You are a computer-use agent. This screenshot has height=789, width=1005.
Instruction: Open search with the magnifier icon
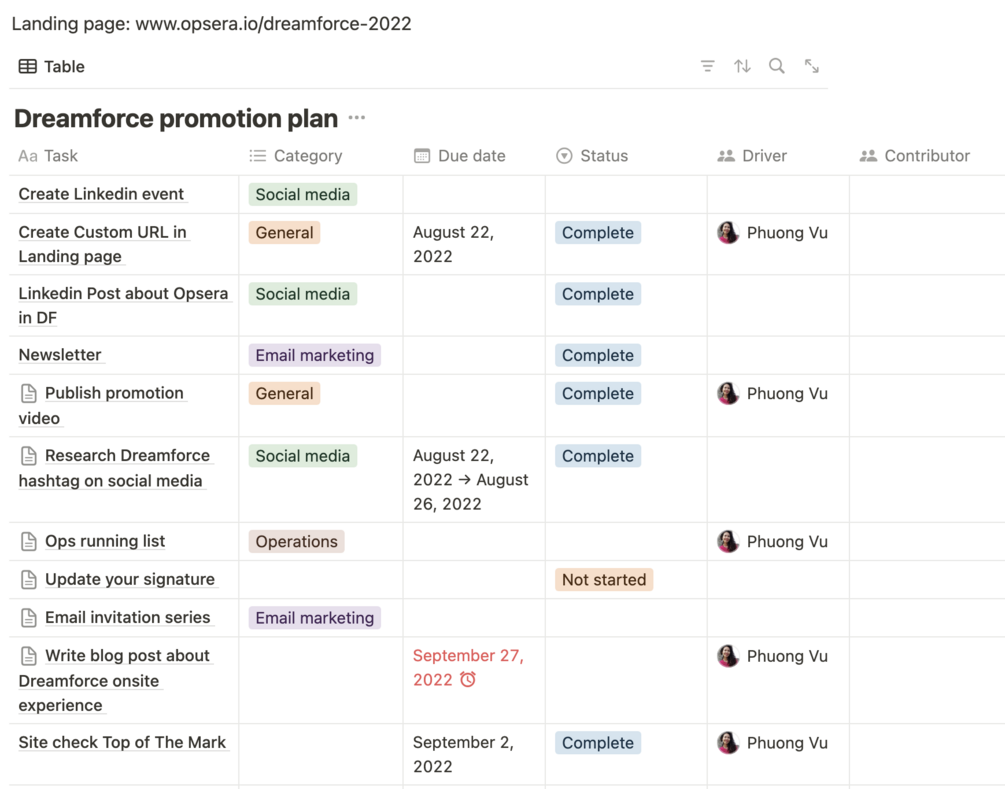(777, 66)
